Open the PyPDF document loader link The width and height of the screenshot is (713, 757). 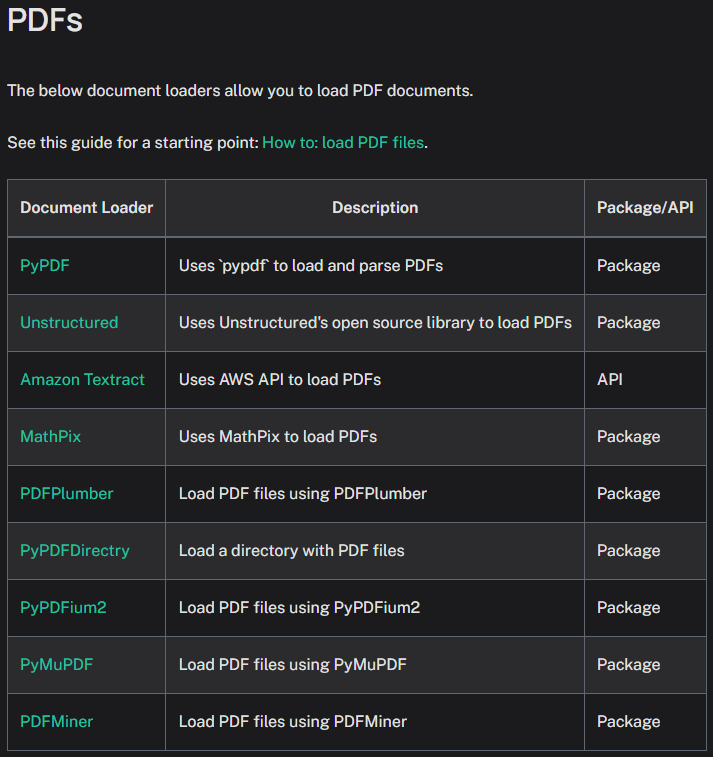click(x=45, y=265)
